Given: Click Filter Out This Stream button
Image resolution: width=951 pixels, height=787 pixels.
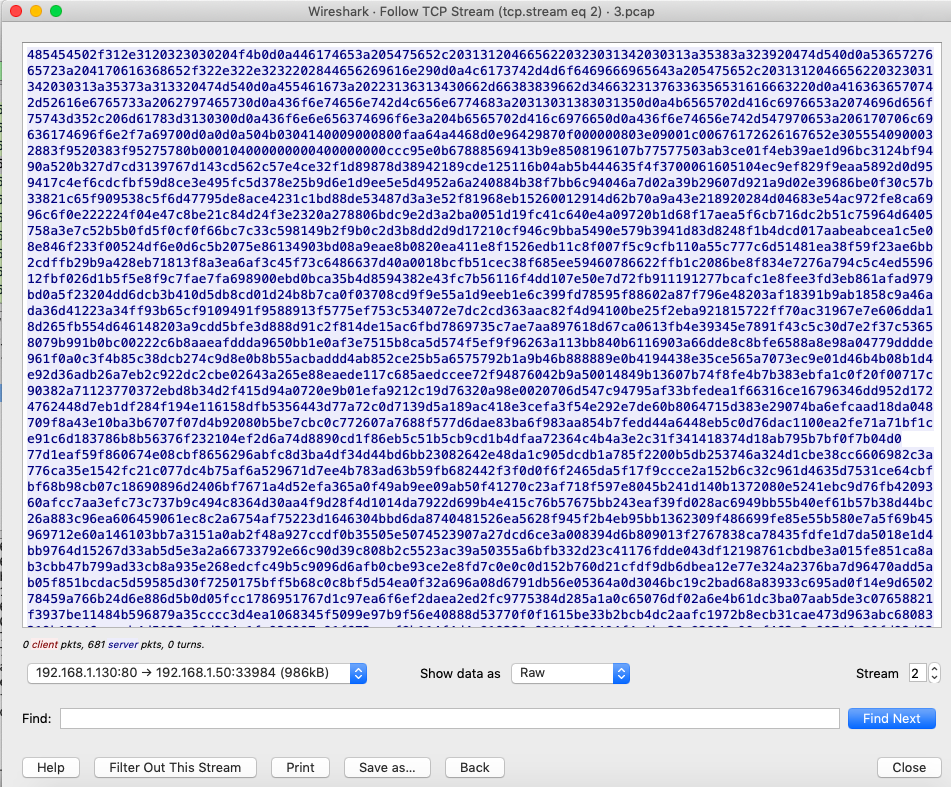Looking at the screenshot, I should coord(175,768).
